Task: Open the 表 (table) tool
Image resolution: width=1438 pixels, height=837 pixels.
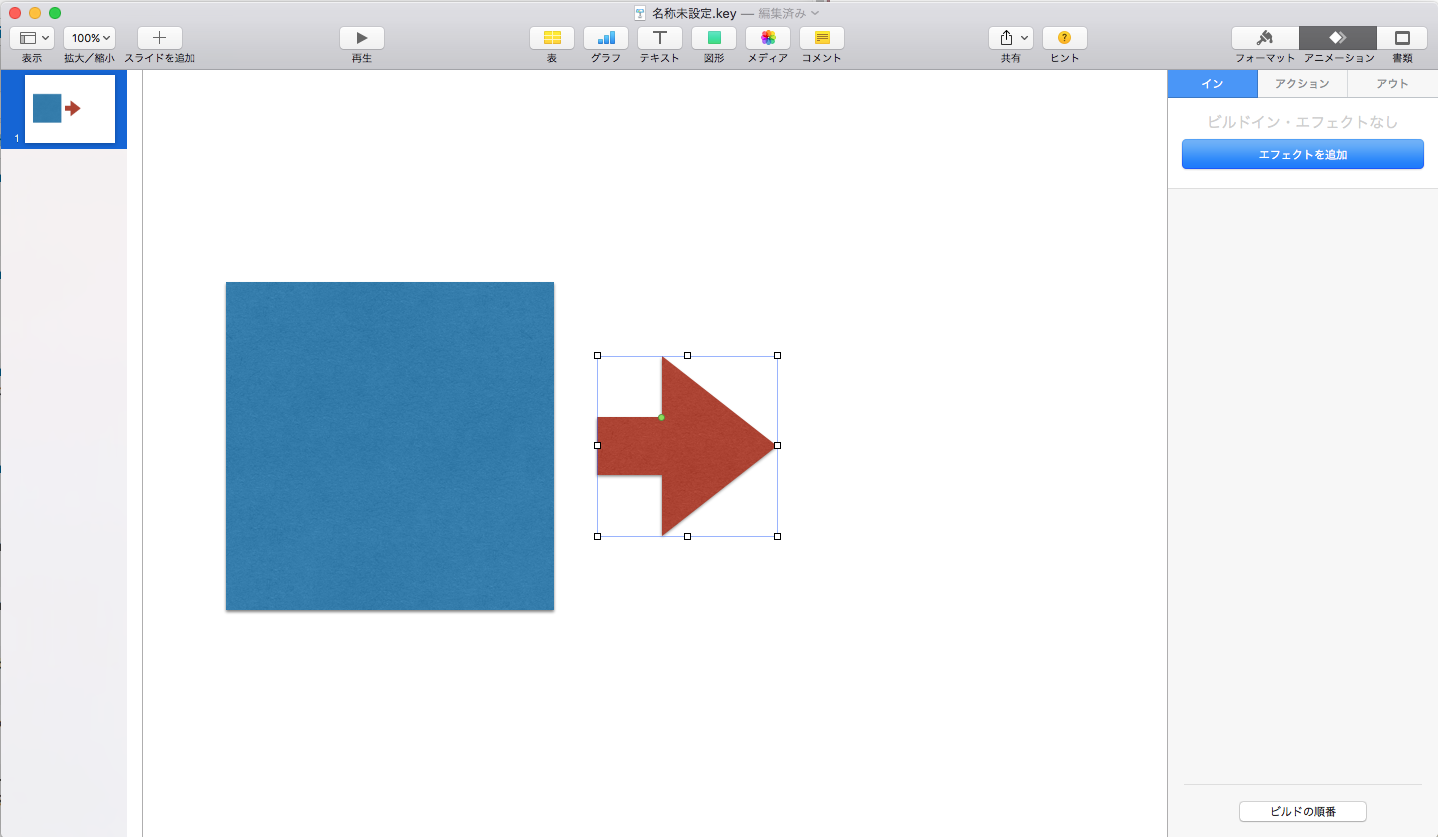Action: click(551, 38)
